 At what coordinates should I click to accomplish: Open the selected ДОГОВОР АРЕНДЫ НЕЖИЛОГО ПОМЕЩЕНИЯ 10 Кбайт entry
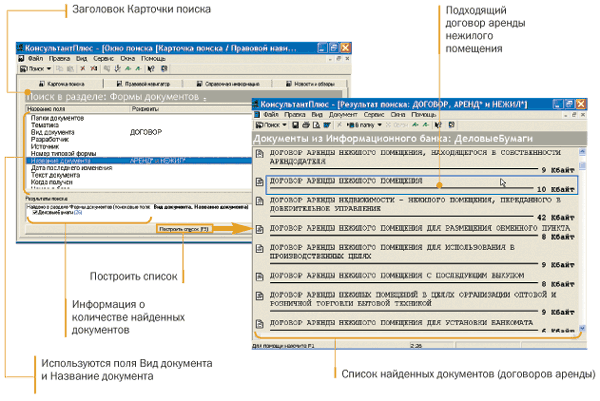click(422, 185)
